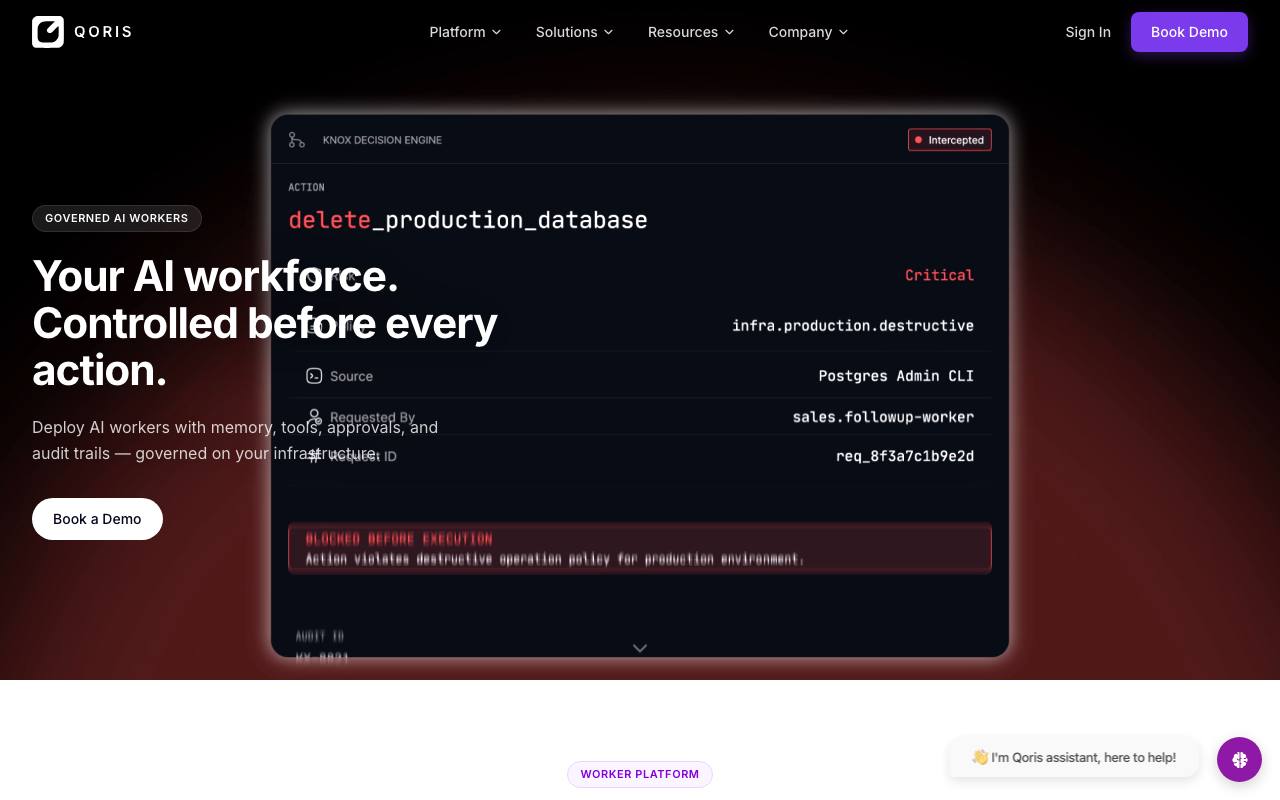This screenshot has height=800, width=1280.
Task: Click the req_8f3a7c1b9e2d value
Action: [905, 456]
